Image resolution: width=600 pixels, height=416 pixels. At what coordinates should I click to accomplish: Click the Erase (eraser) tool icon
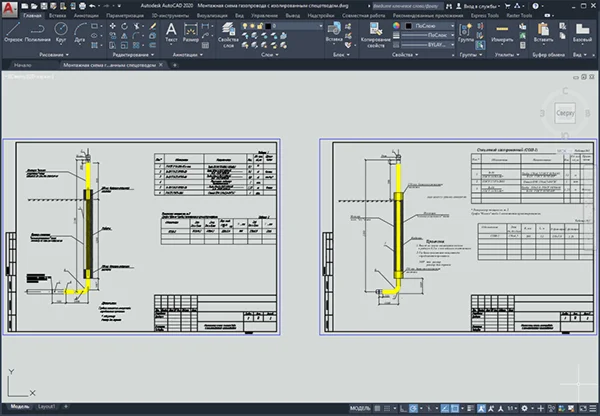click(153, 26)
